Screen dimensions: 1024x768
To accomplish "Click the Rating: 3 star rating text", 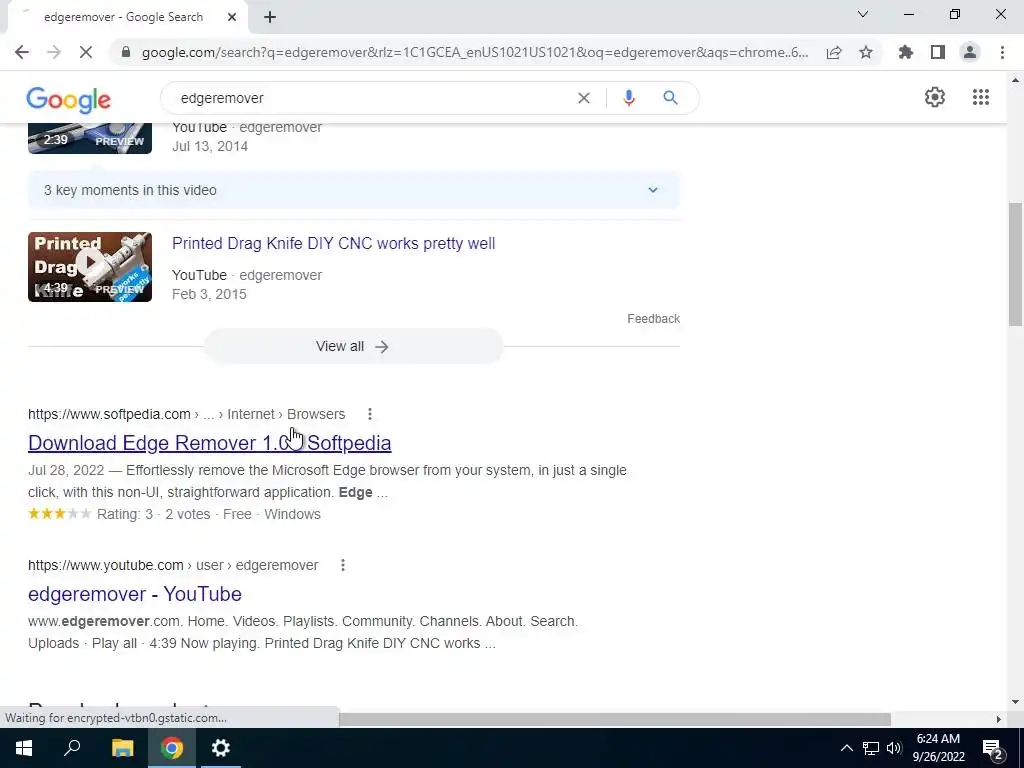I will pos(125,514).
